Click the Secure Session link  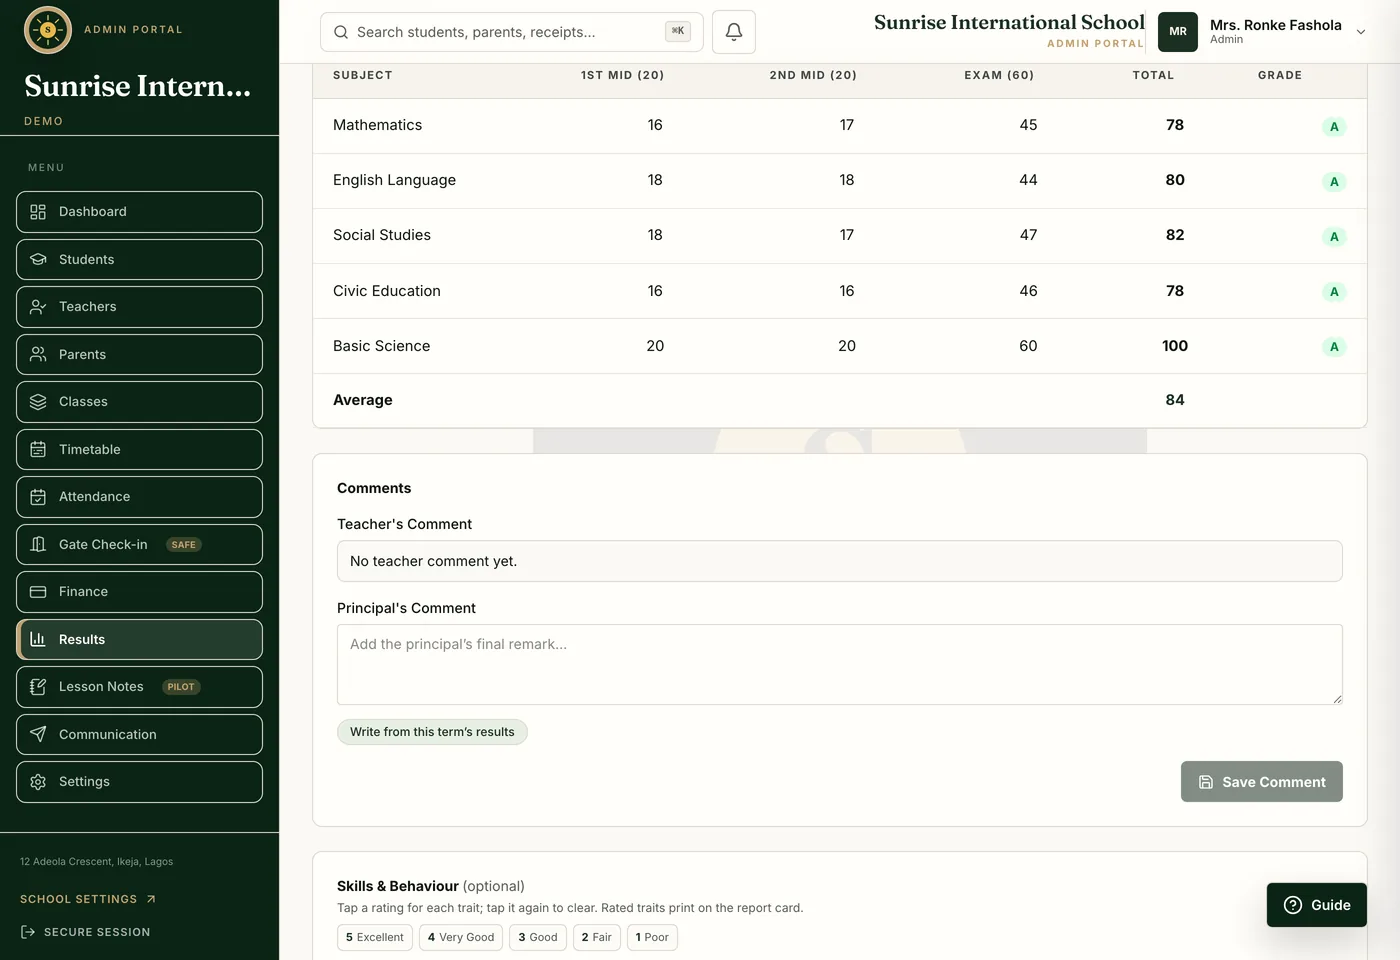pyautogui.click(x=85, y=932)
